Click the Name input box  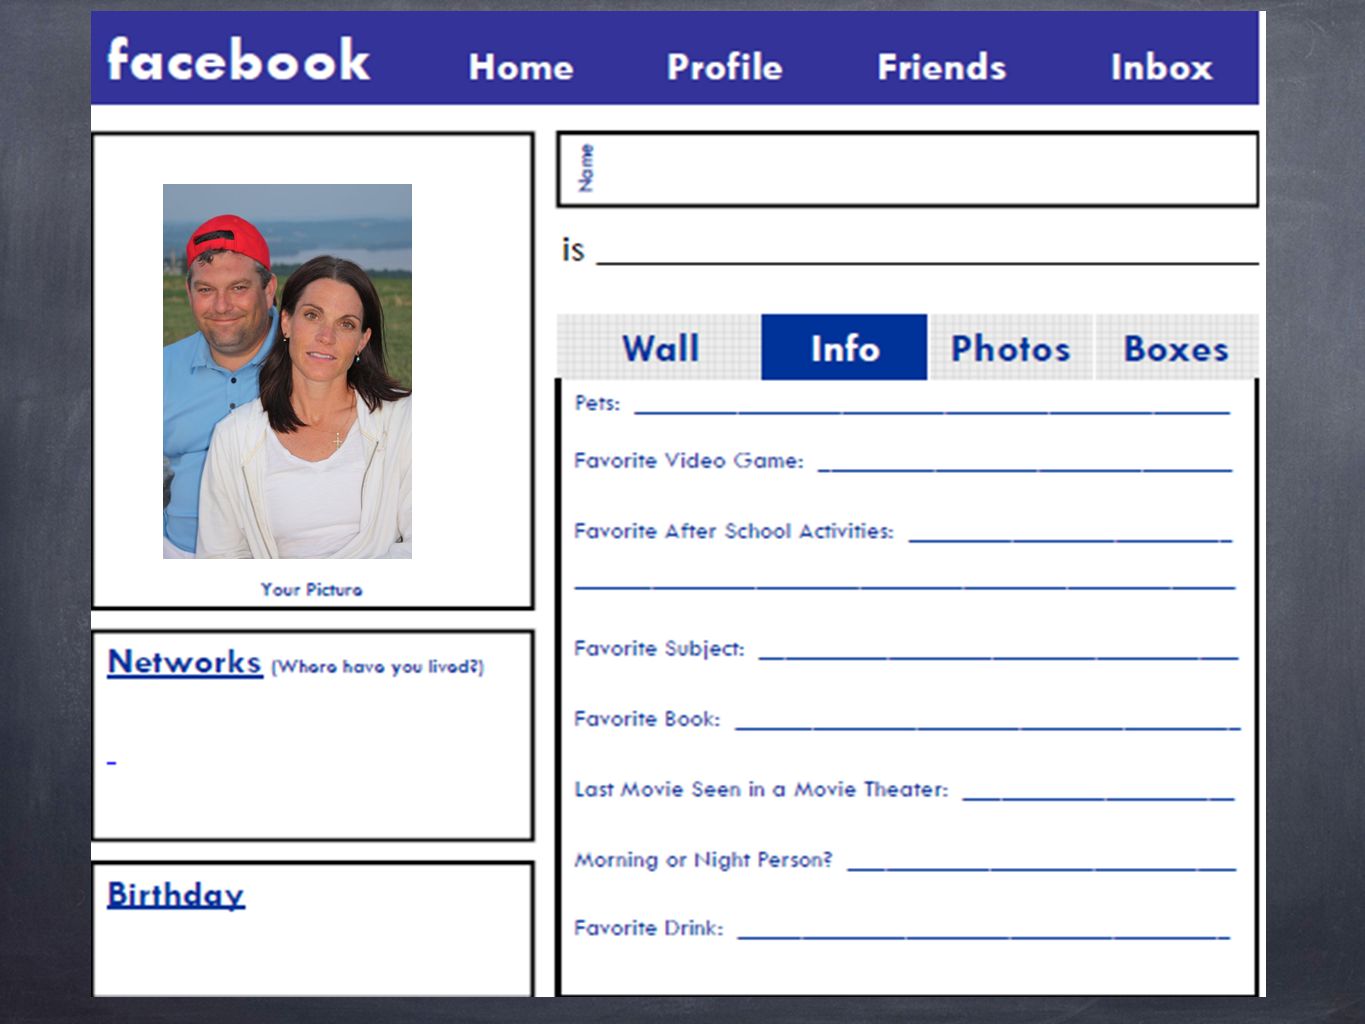(907, 169)
